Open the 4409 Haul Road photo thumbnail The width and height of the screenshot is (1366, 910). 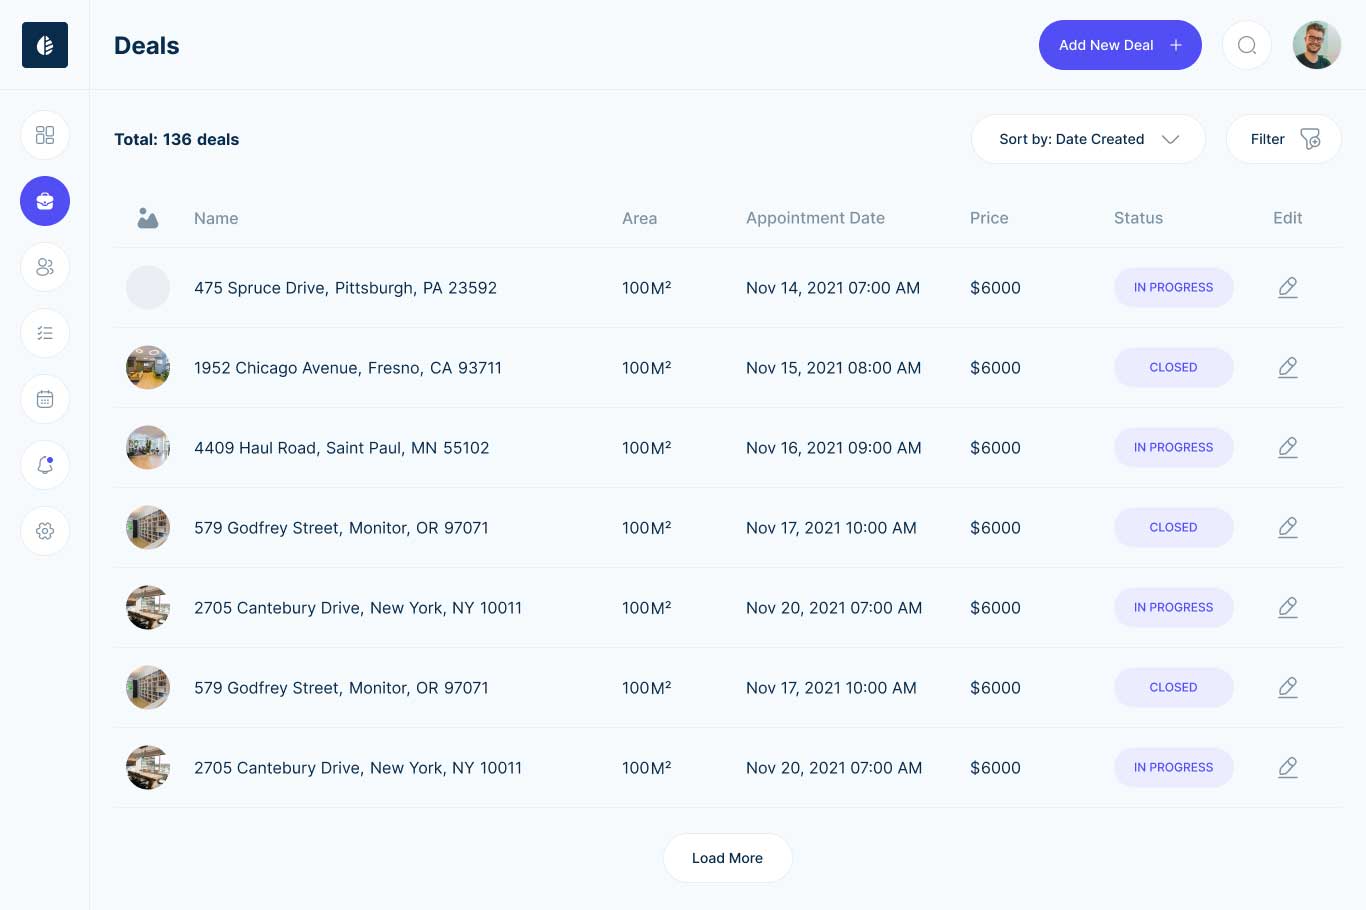coord(148,448)
